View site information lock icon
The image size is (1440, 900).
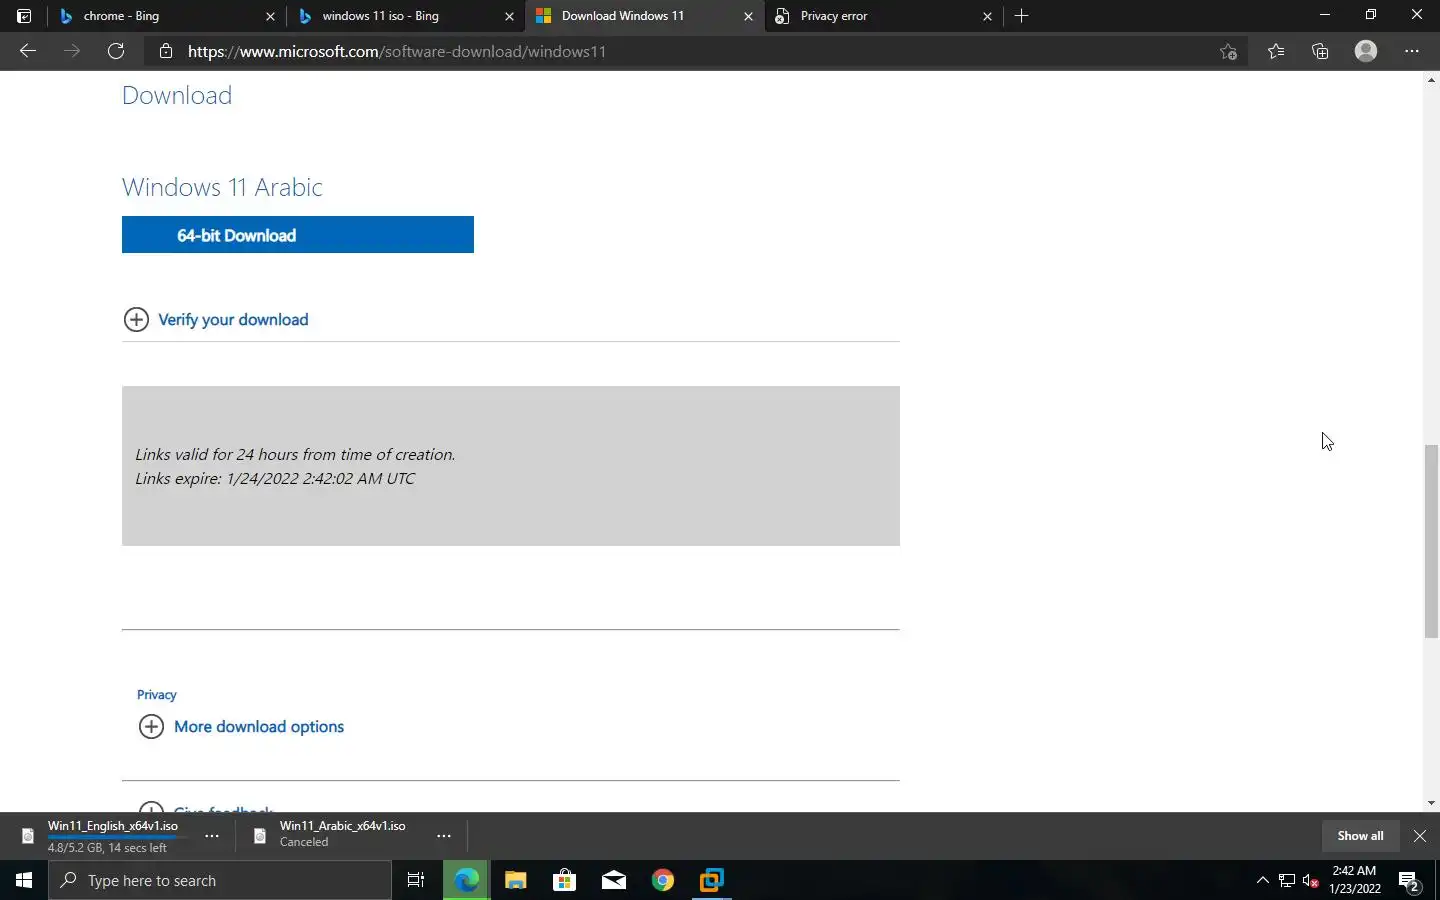point(166,51)
